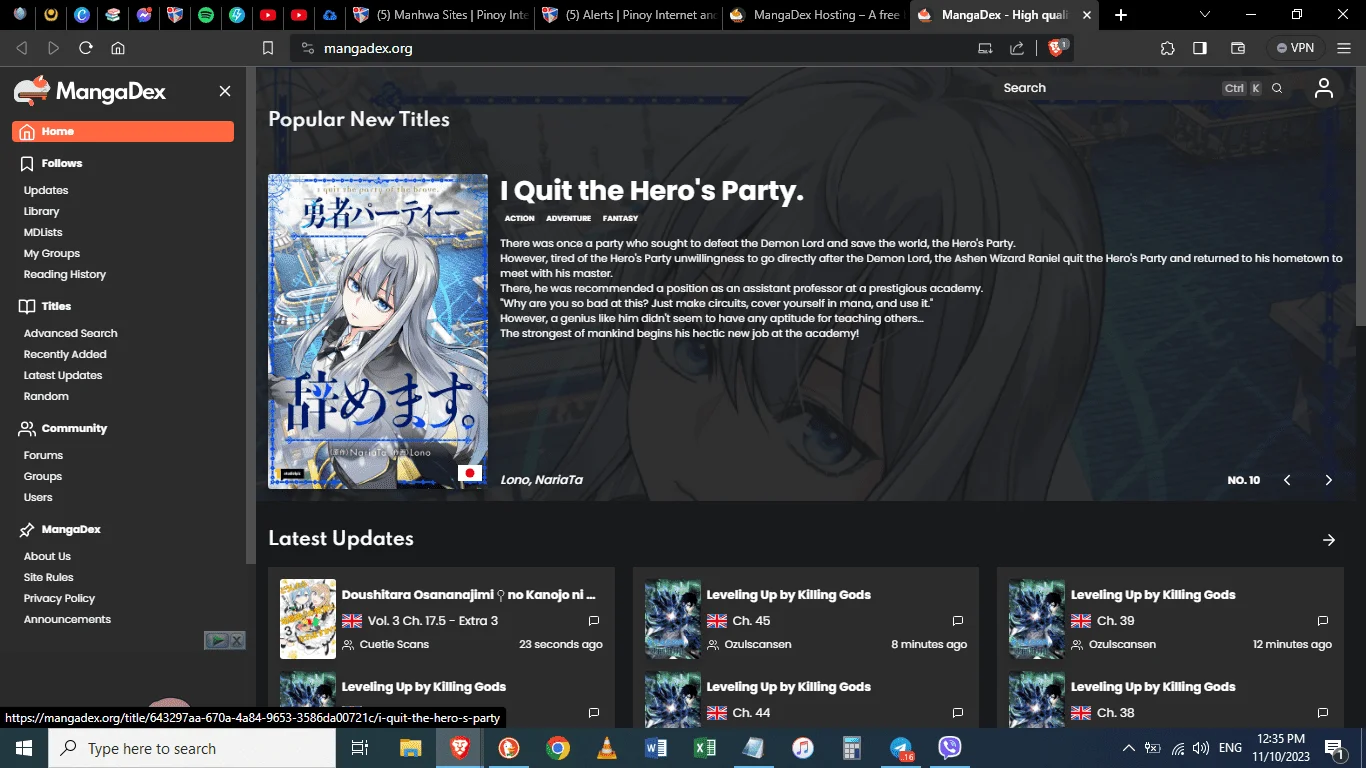
Task: Switch to the Manhwa Sites tab
Action: click(440, 15)
